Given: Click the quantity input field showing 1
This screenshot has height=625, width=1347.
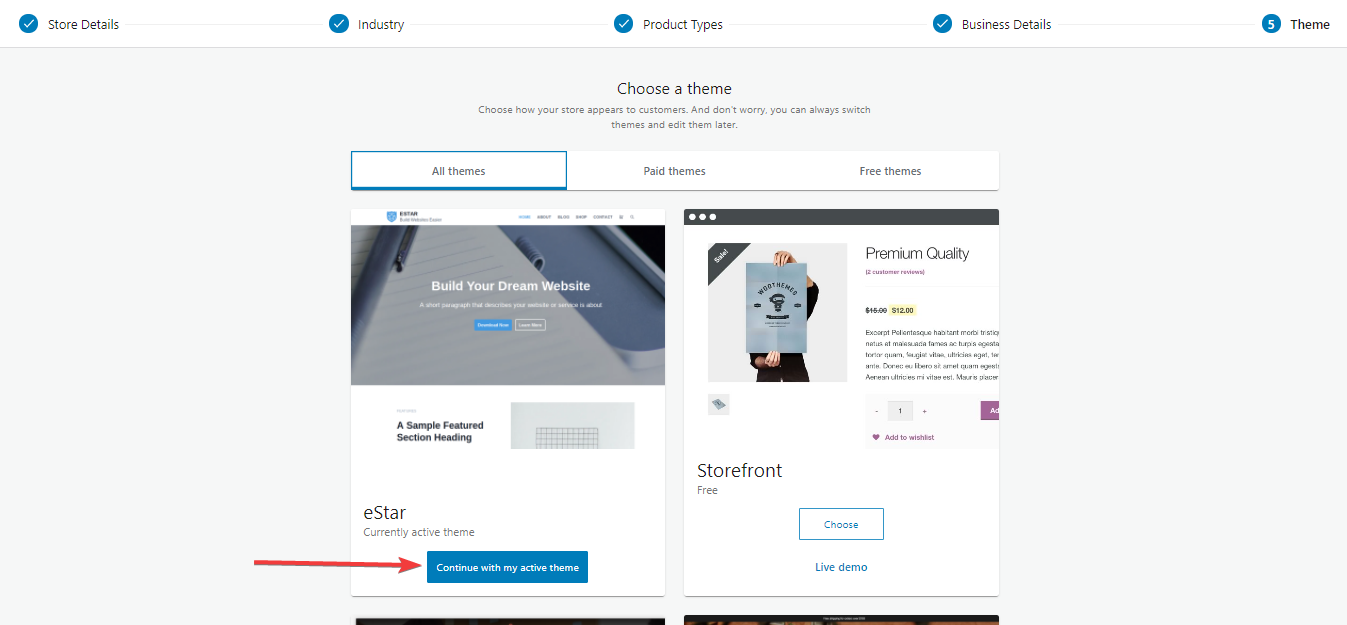Looking at the screenshot, I should point(899,410).
